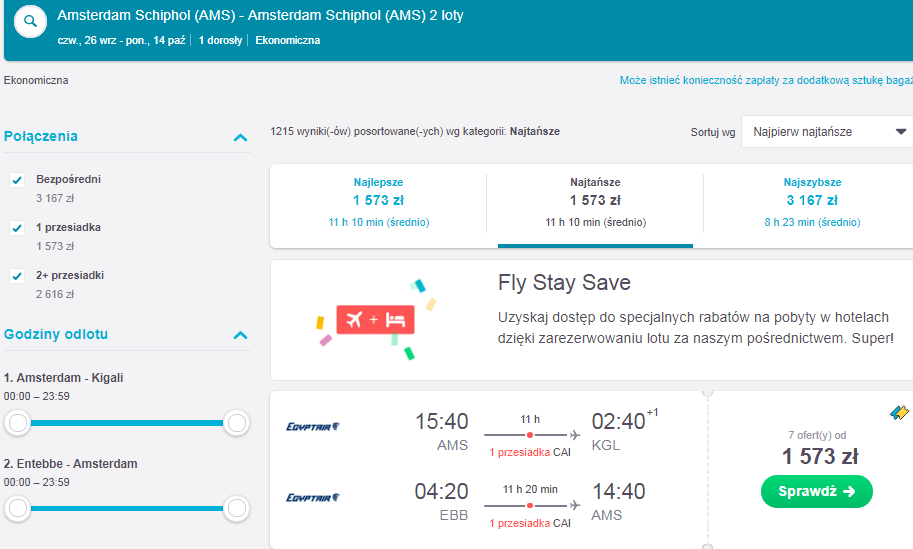The height and width of the screenshot is (549, 913).
Task: Click the left handle of the Amsterdam - Kigali slider
Action: point(18,423)
